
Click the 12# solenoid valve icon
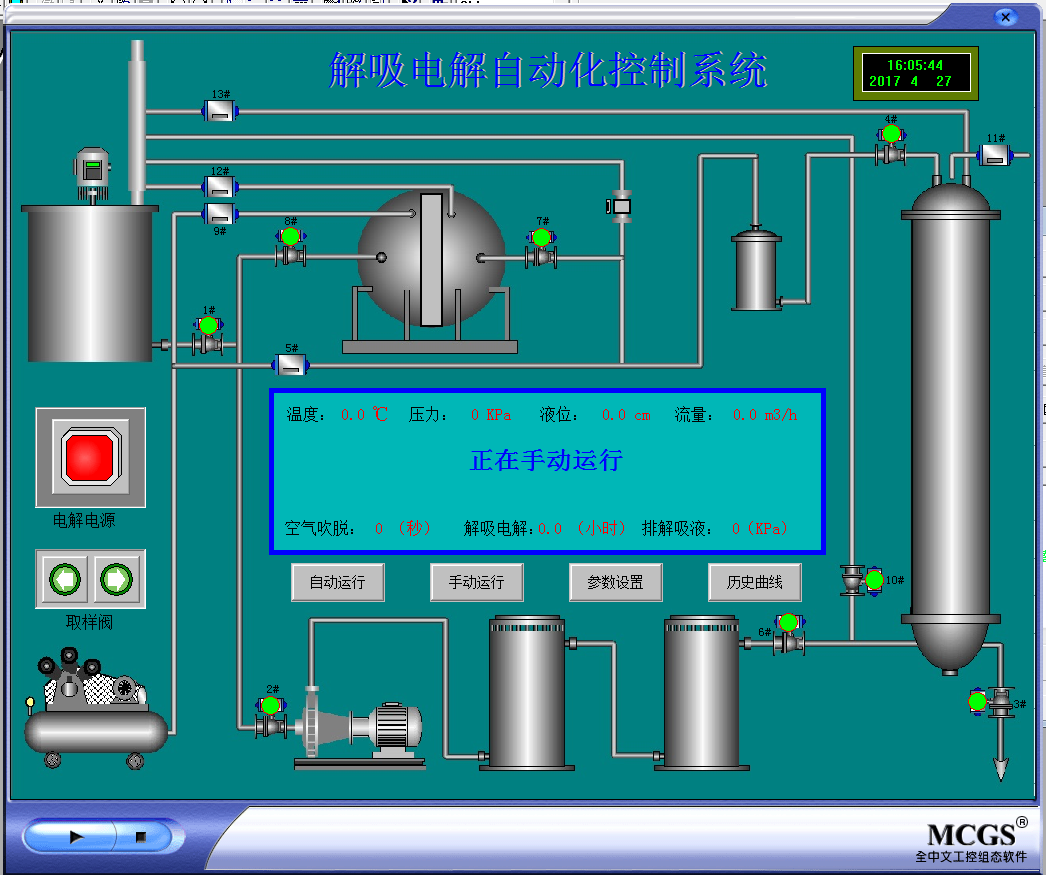click(x=219, y=187)
